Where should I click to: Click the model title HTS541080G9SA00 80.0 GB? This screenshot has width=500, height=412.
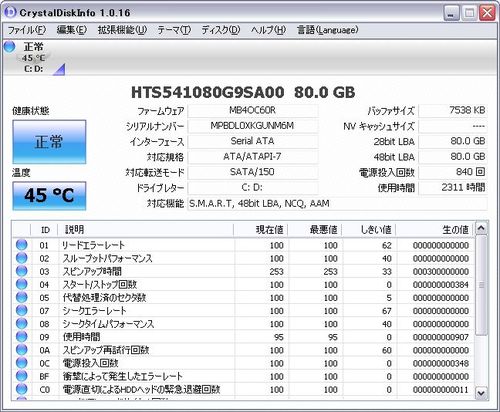(243, 92)
